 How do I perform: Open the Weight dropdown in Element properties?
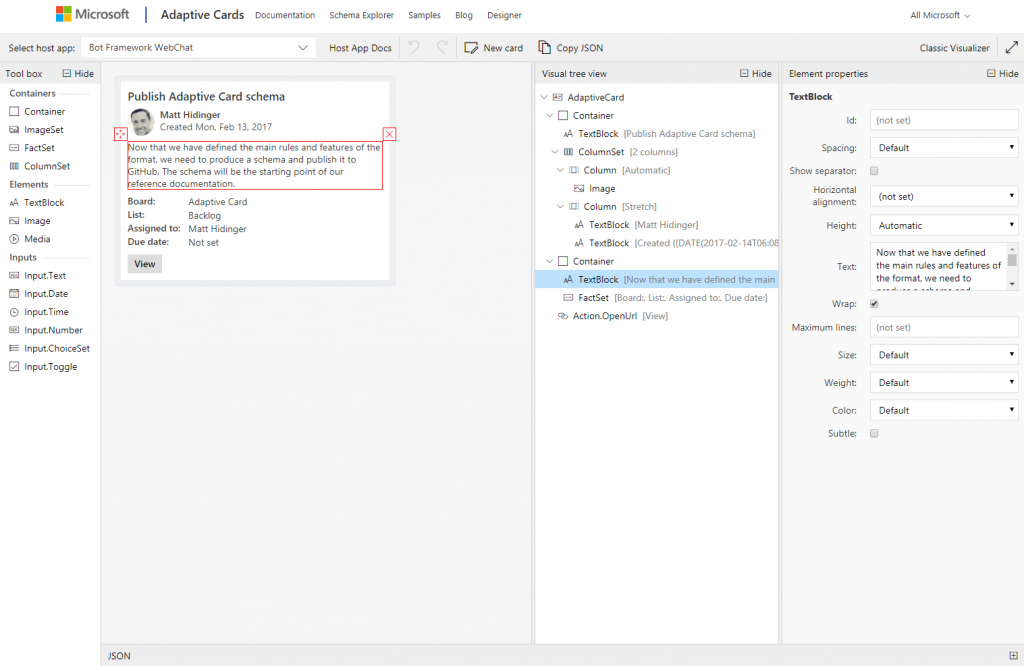coord(944,382)
